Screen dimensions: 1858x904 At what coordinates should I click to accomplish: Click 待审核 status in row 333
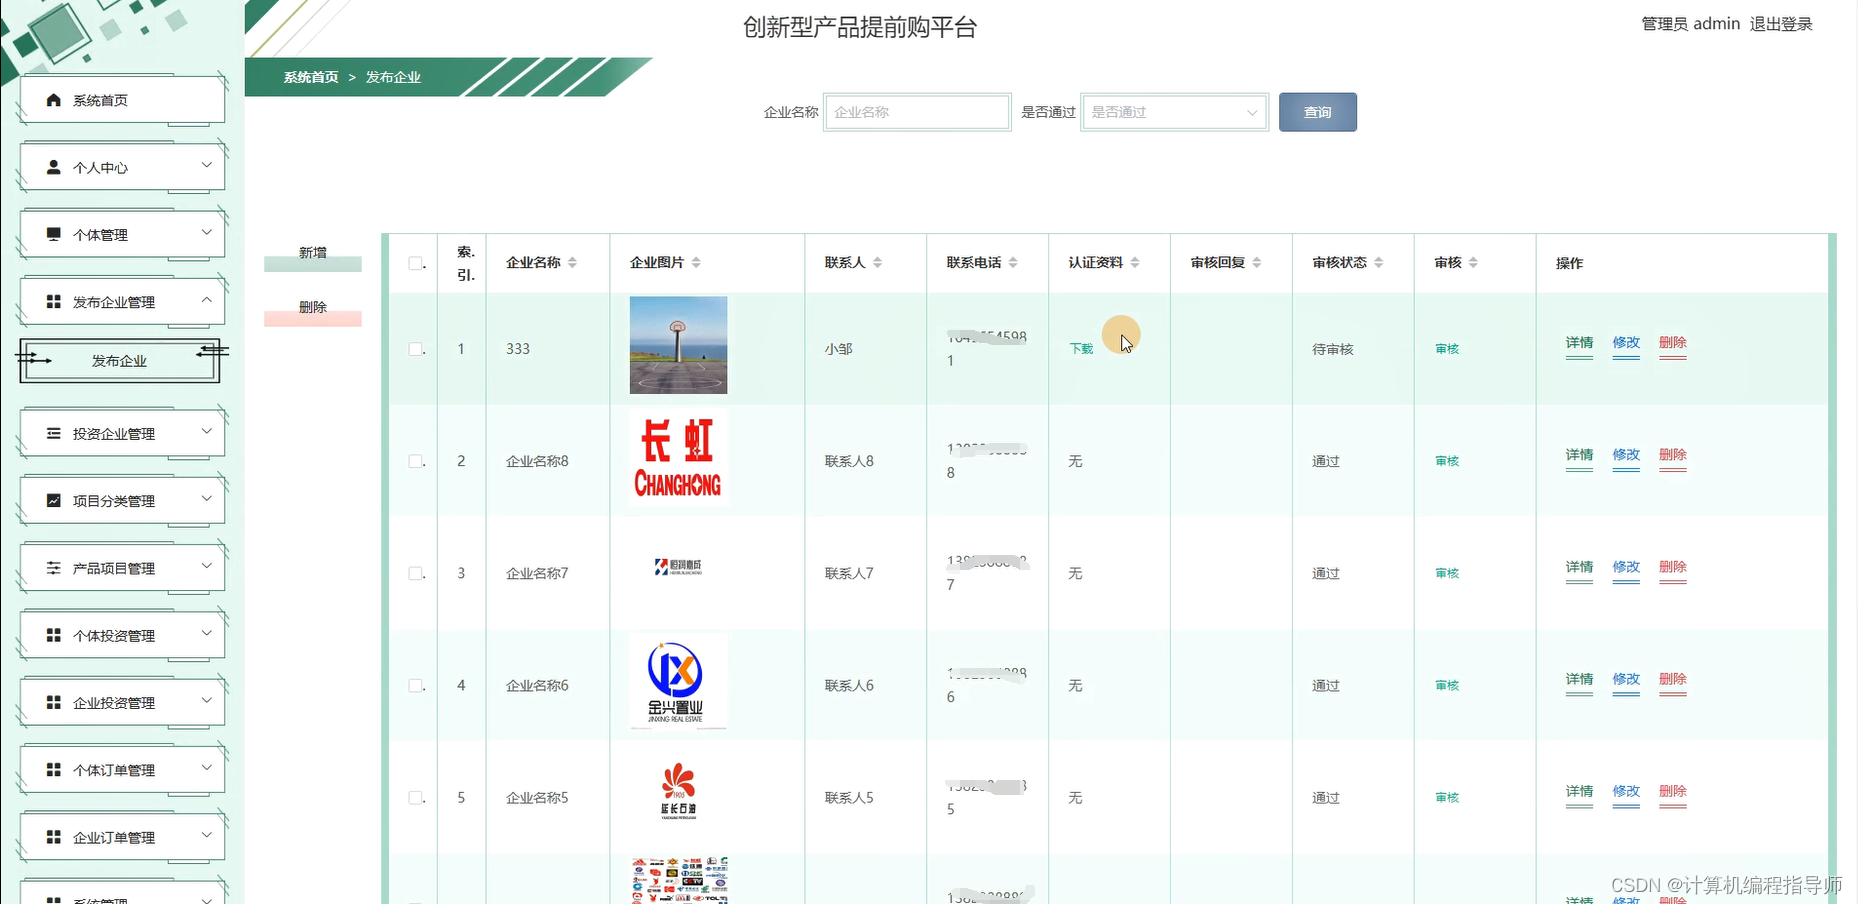(x=1333, y=349)
